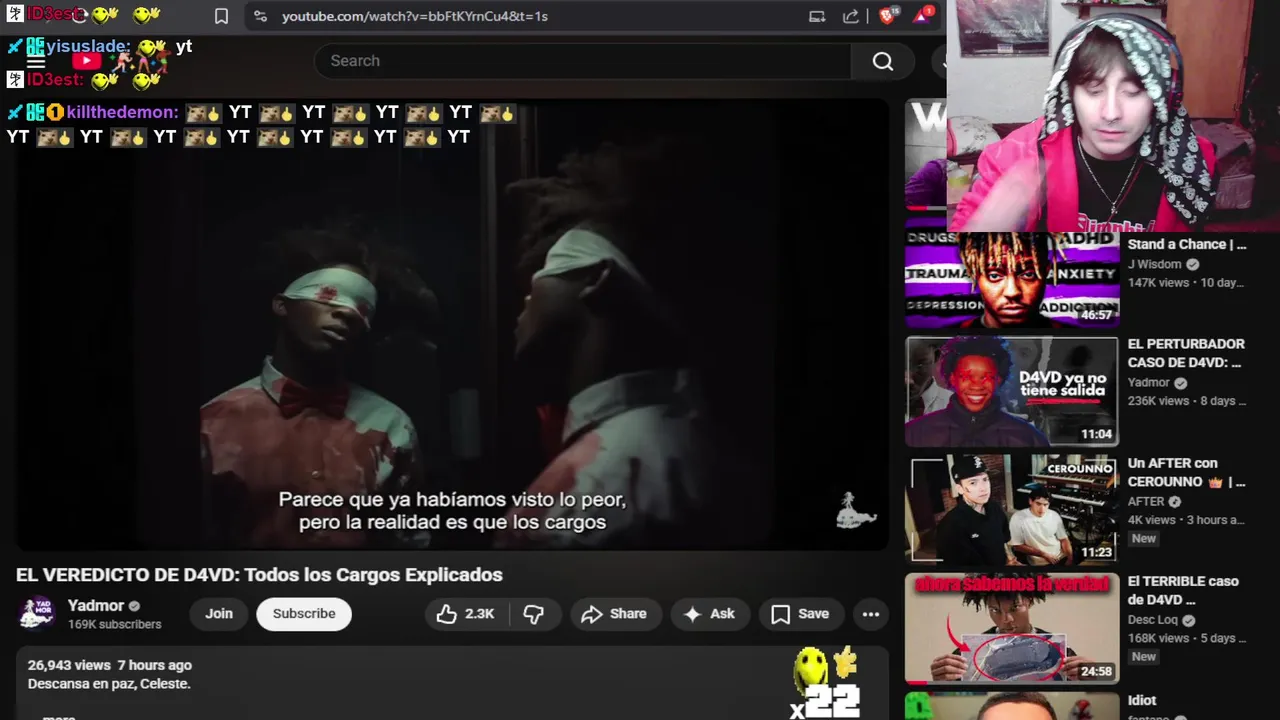
Task: Open the Yadmor channel avatar
Action: click(37, 614)
